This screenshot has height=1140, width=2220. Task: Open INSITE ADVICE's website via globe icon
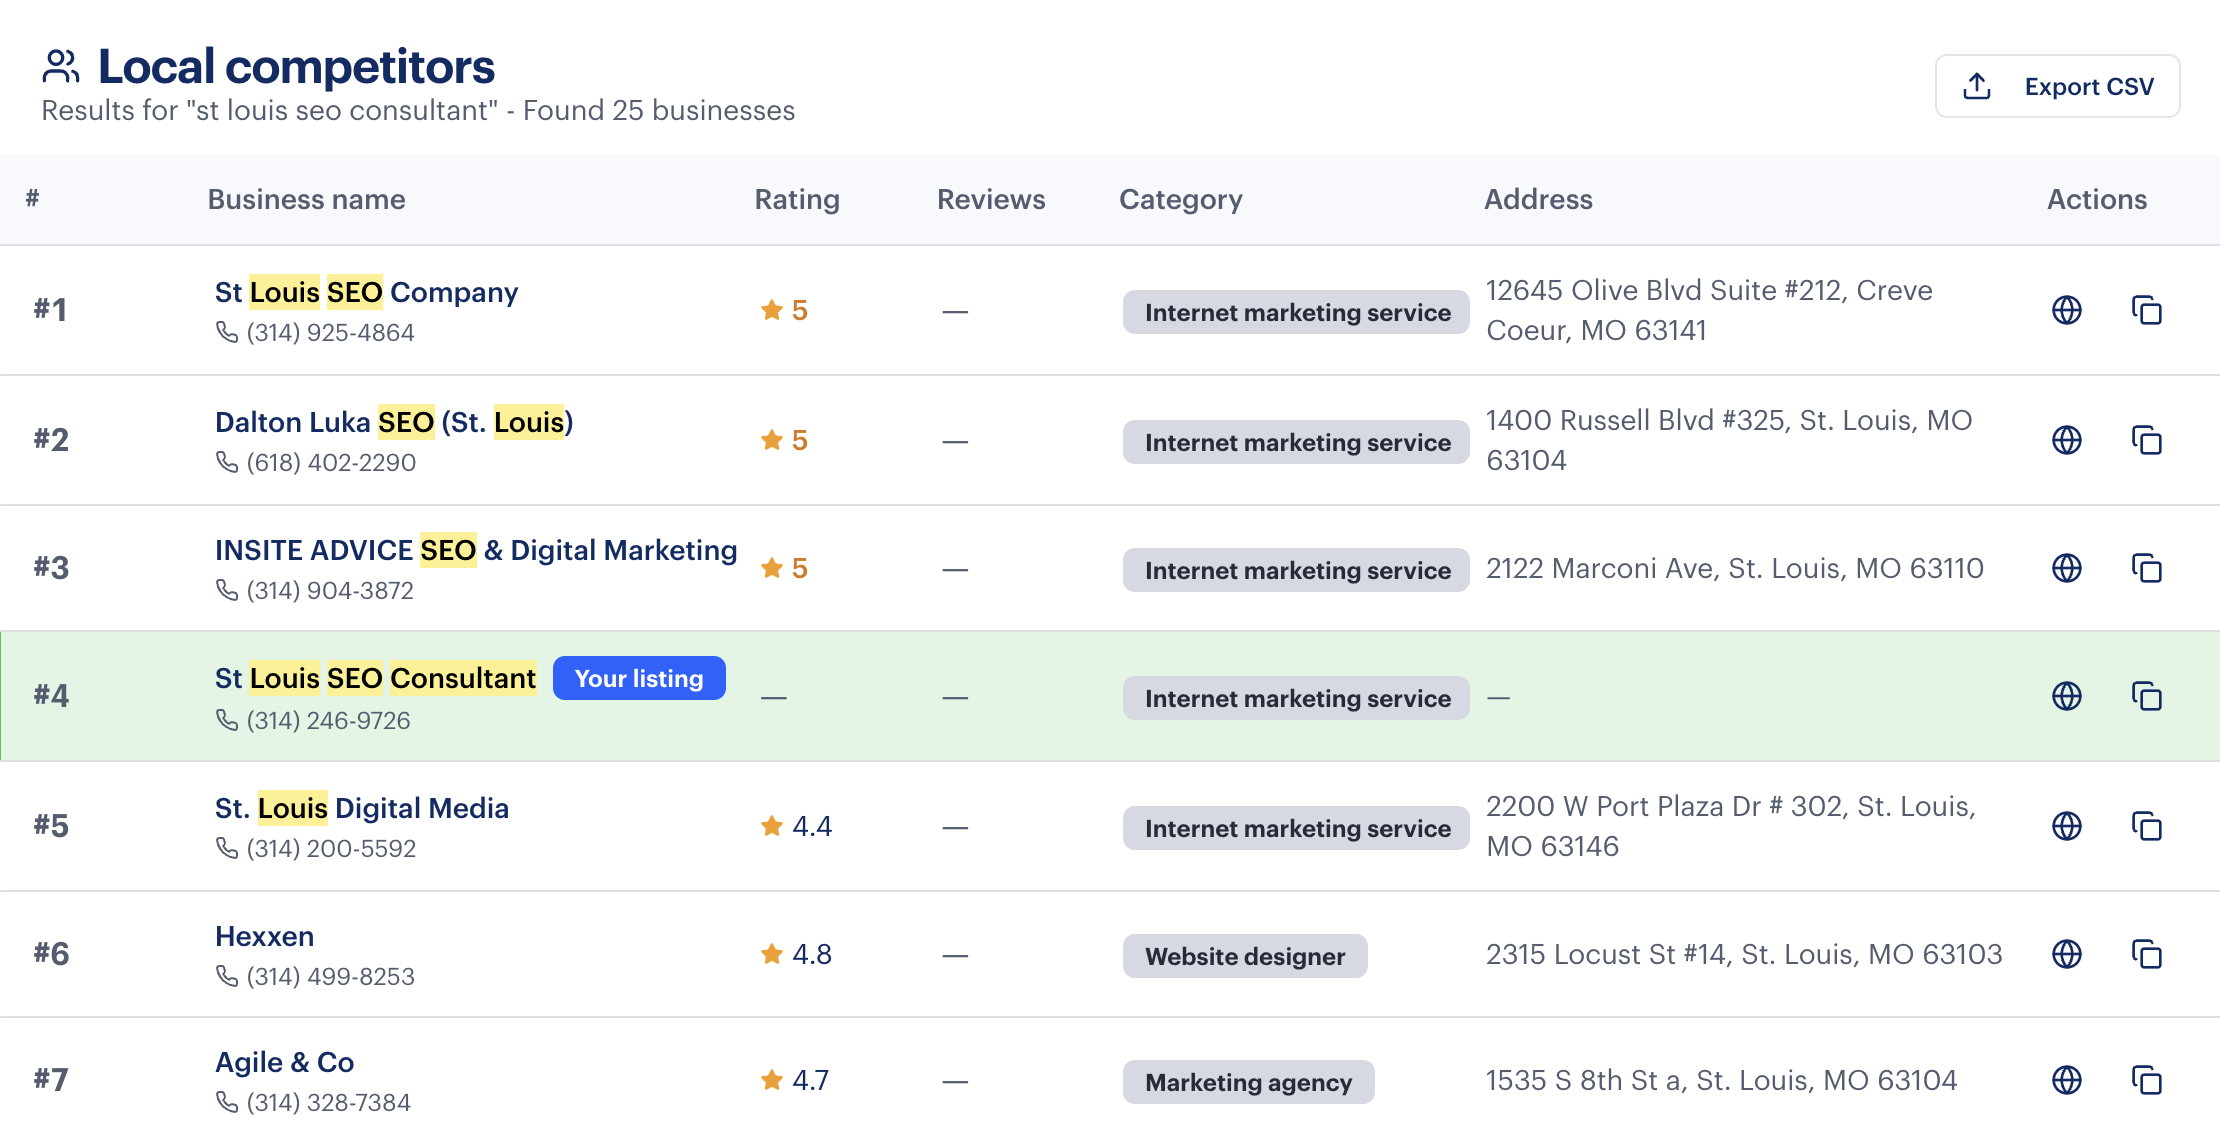pyautogui.click(x=2067, y=568)
